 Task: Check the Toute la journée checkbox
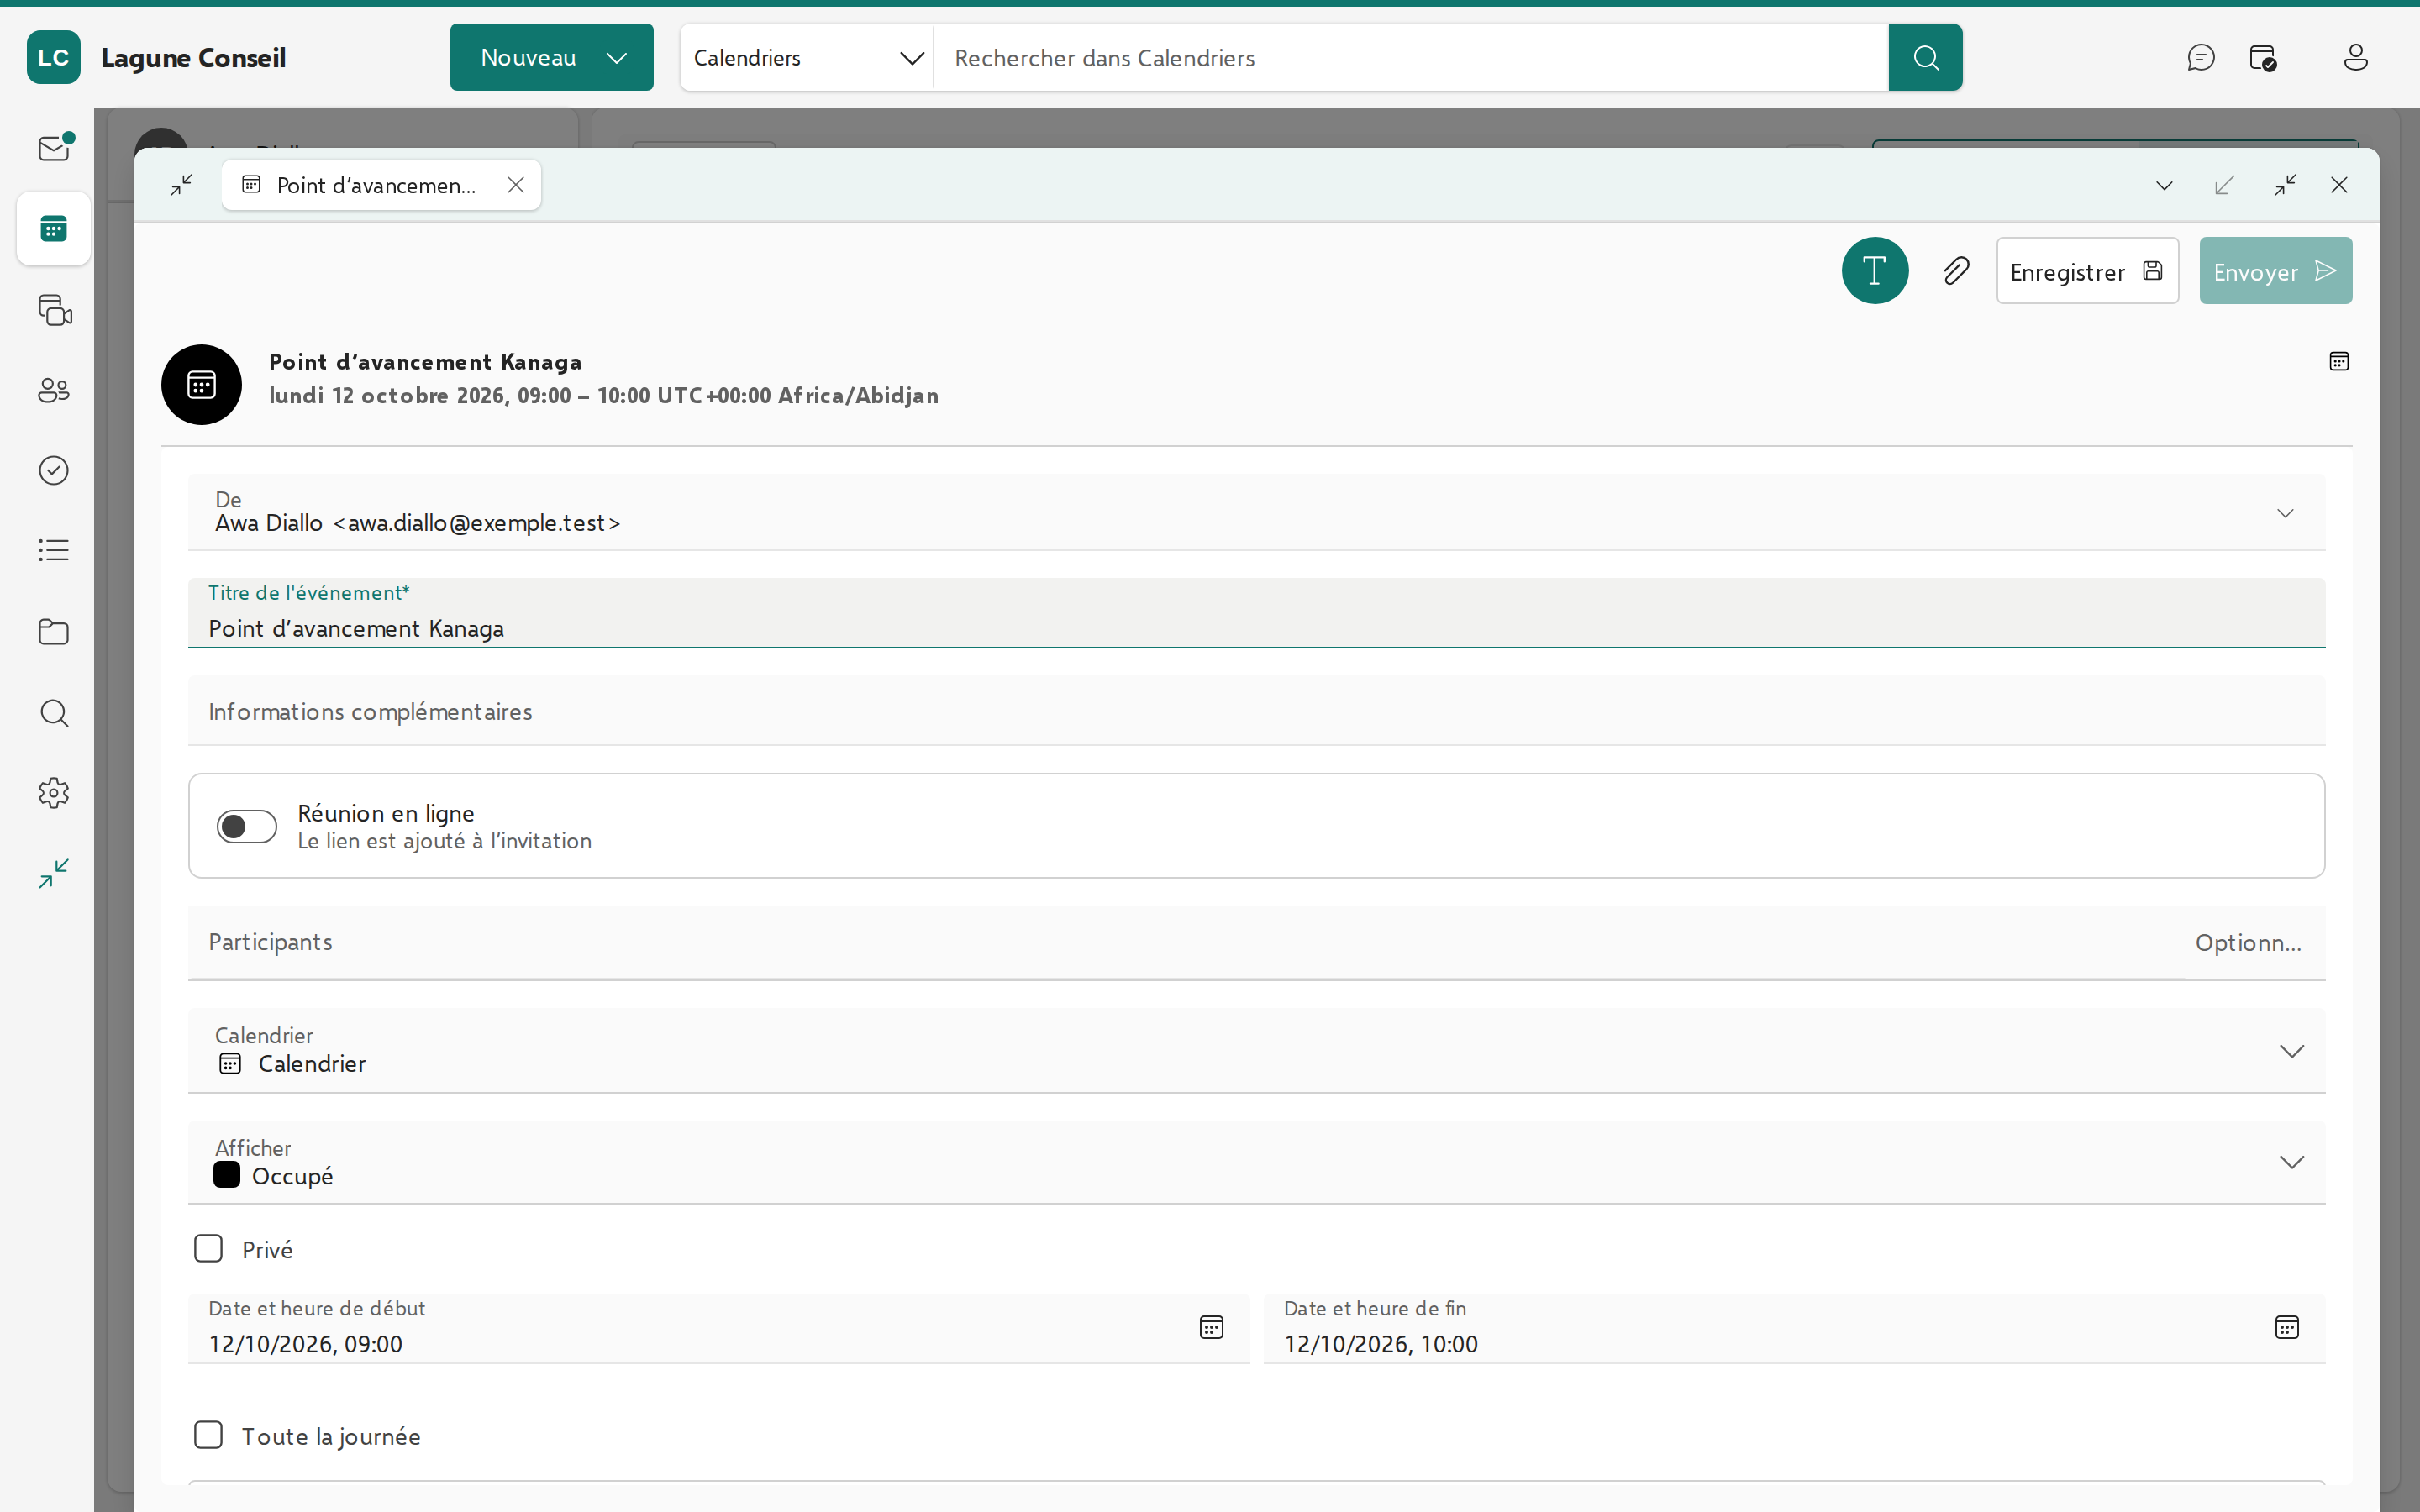tap(208, 1435)
